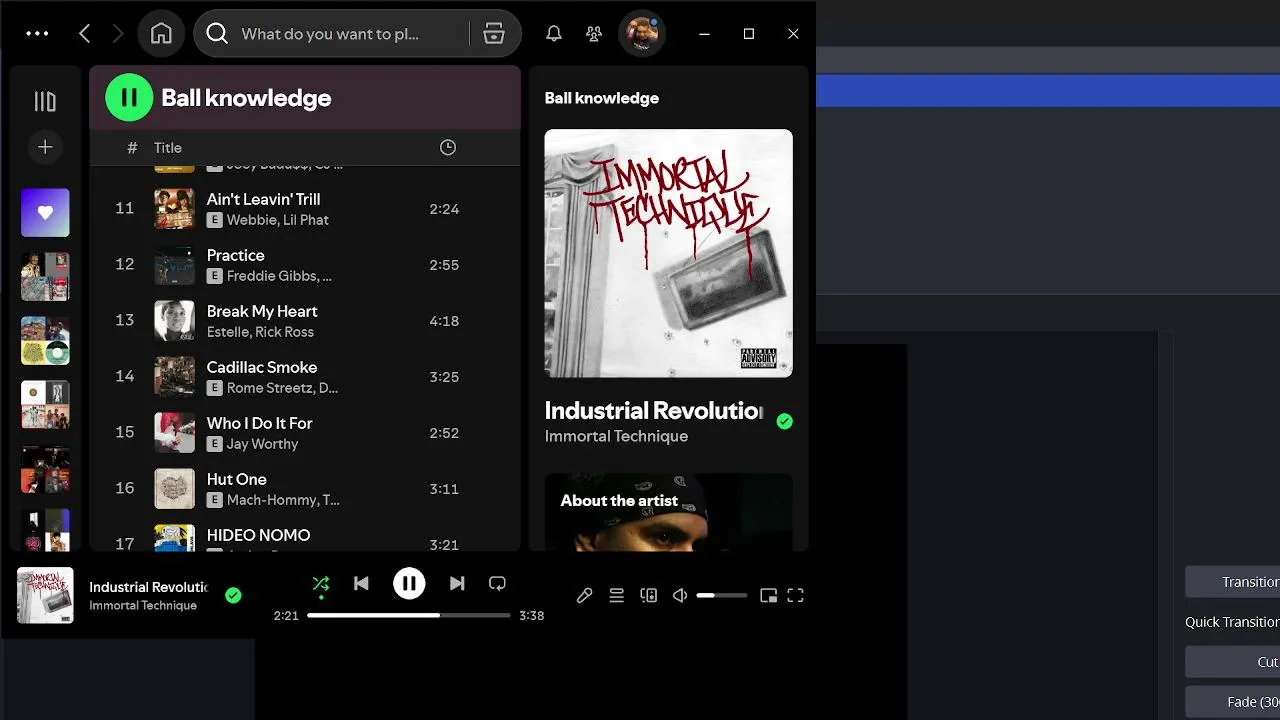This screenshot has height=720, width=1280.
Task: Open the profile avatar menu
Action: coord(642,34)
